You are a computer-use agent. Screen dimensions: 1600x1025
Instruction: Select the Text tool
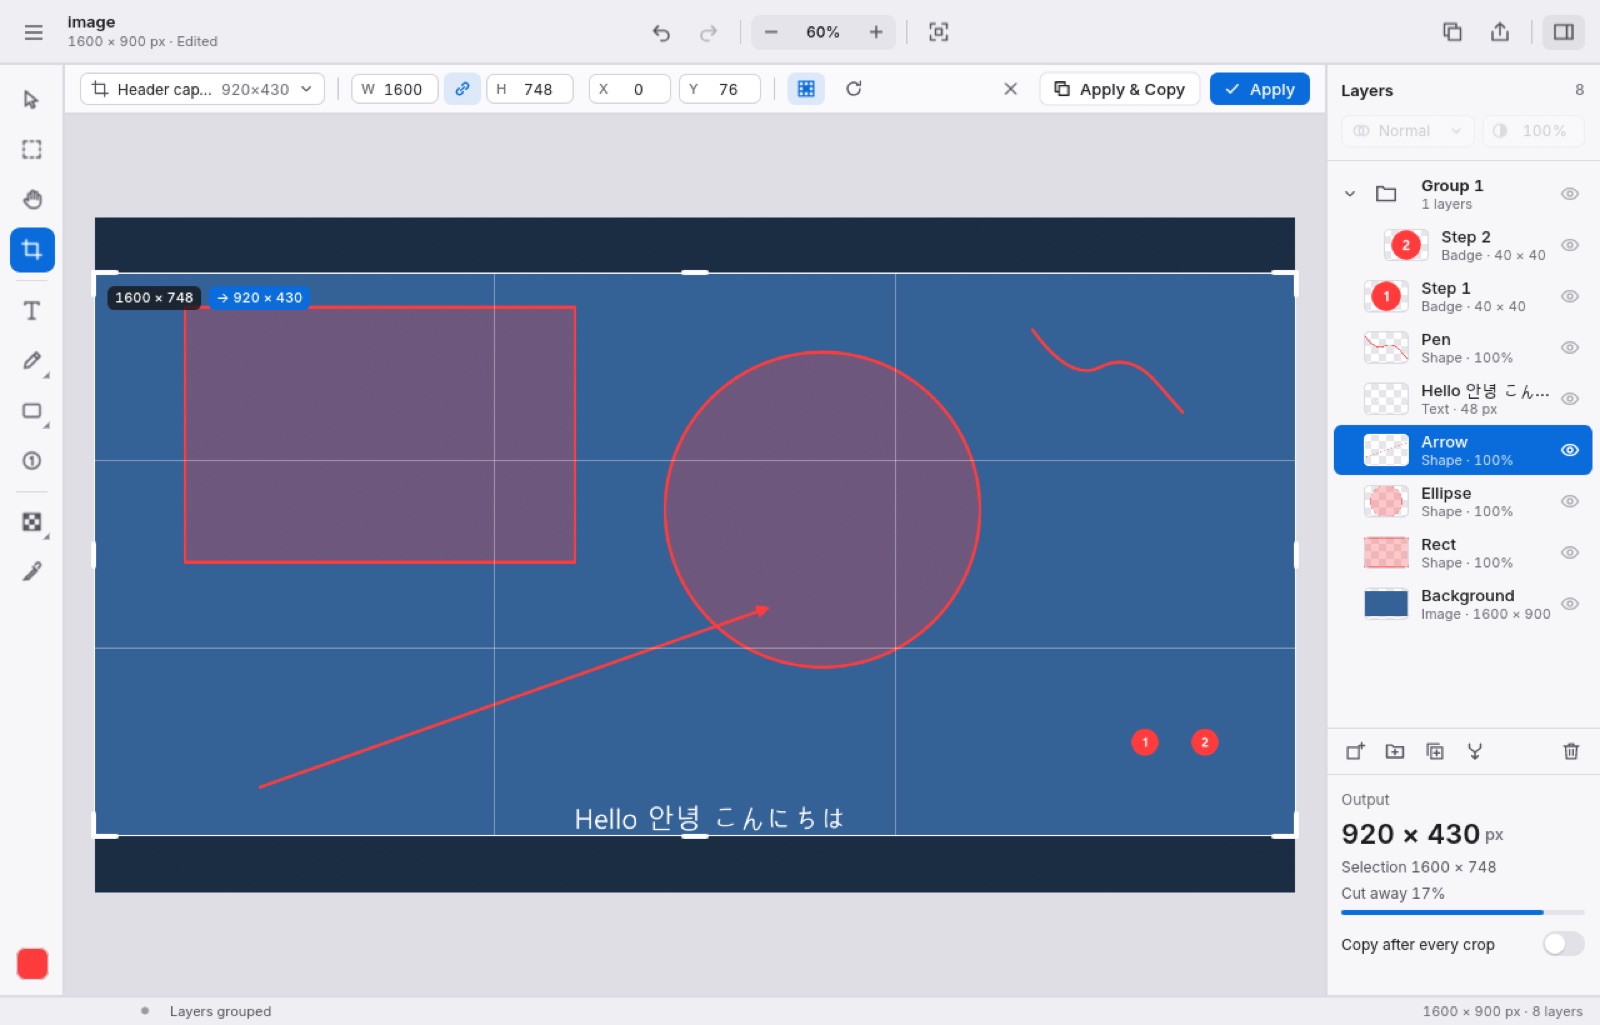32,310
